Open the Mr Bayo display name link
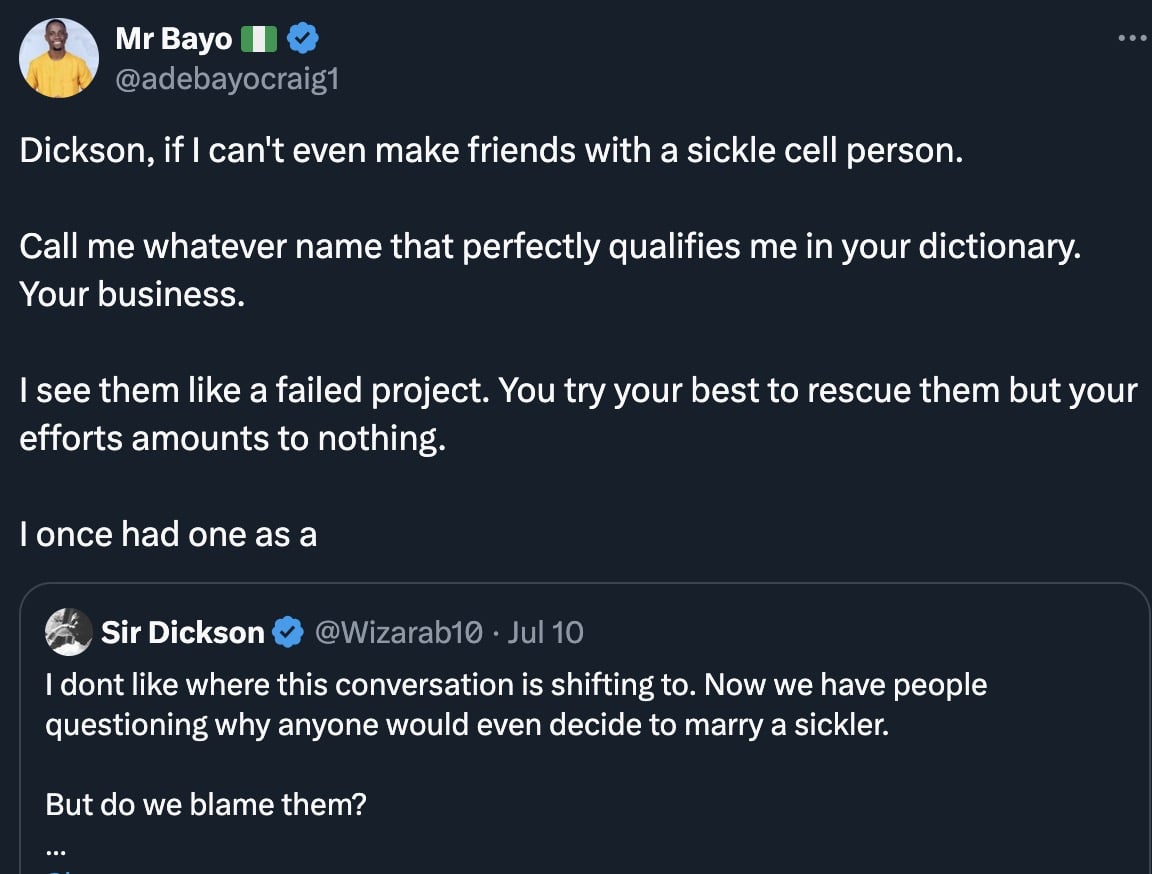This screenshot has width=1152, height=874. pyautogui.click(x=174, y=40)
